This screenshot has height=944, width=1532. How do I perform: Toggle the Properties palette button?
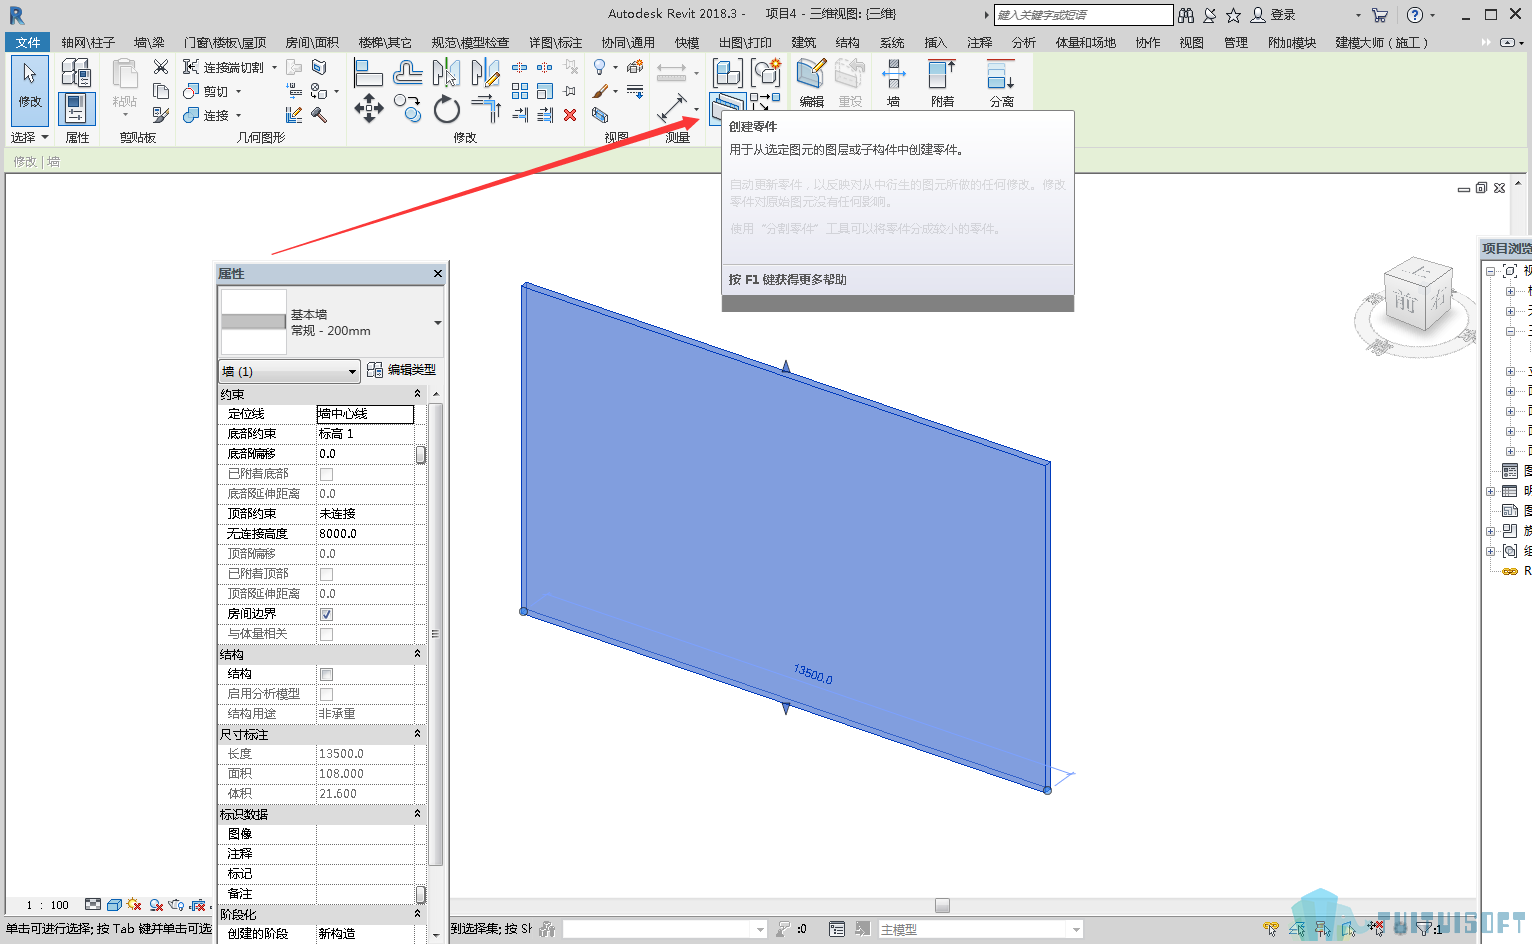[x=77, y=109]
